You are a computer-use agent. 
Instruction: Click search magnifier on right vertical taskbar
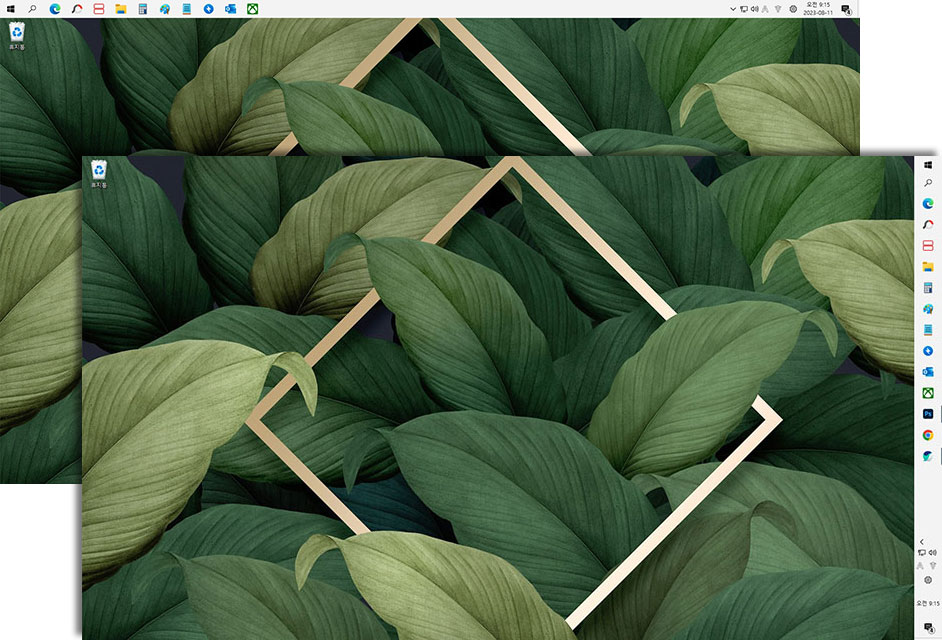coord(928,183)
